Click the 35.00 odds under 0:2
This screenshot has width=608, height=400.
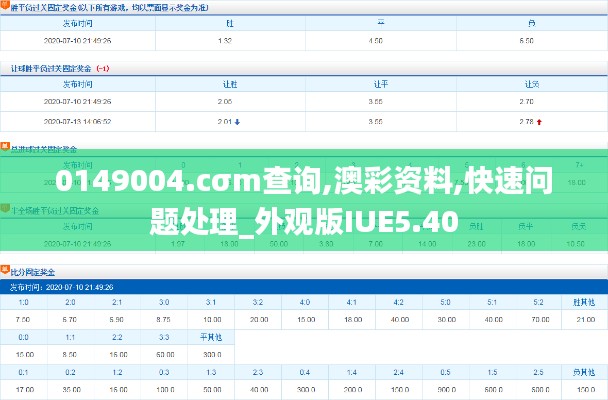coord(71,390)
